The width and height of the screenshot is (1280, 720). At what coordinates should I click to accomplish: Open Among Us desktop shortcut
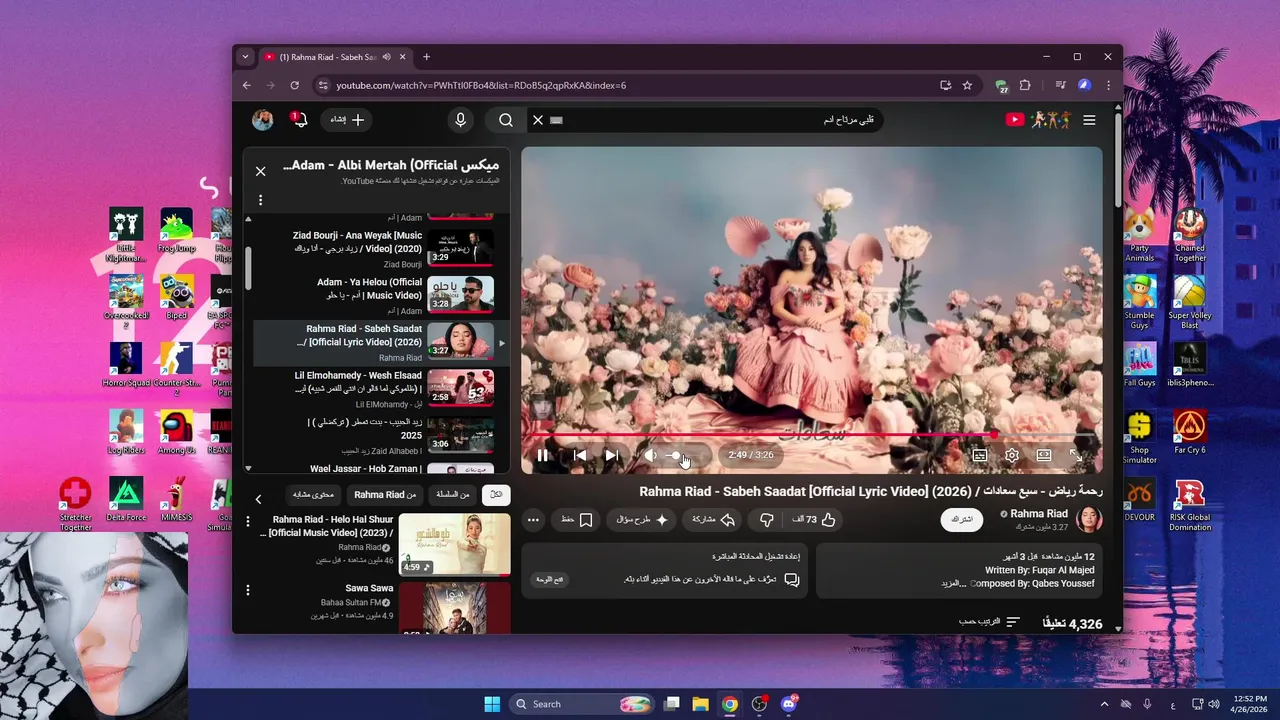coord(177,432)
